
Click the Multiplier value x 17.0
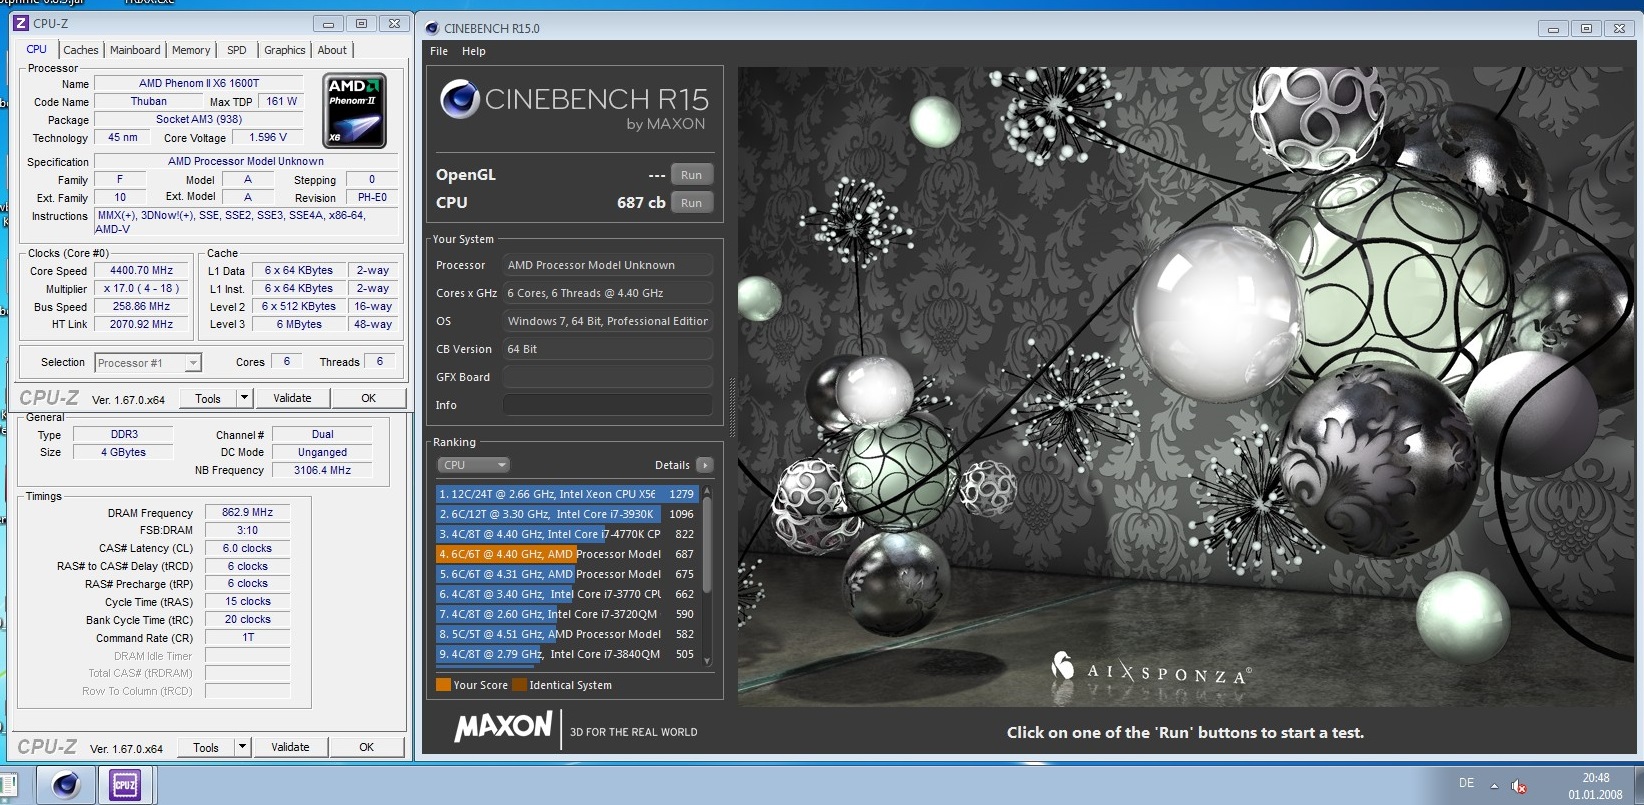click(141, 289)
